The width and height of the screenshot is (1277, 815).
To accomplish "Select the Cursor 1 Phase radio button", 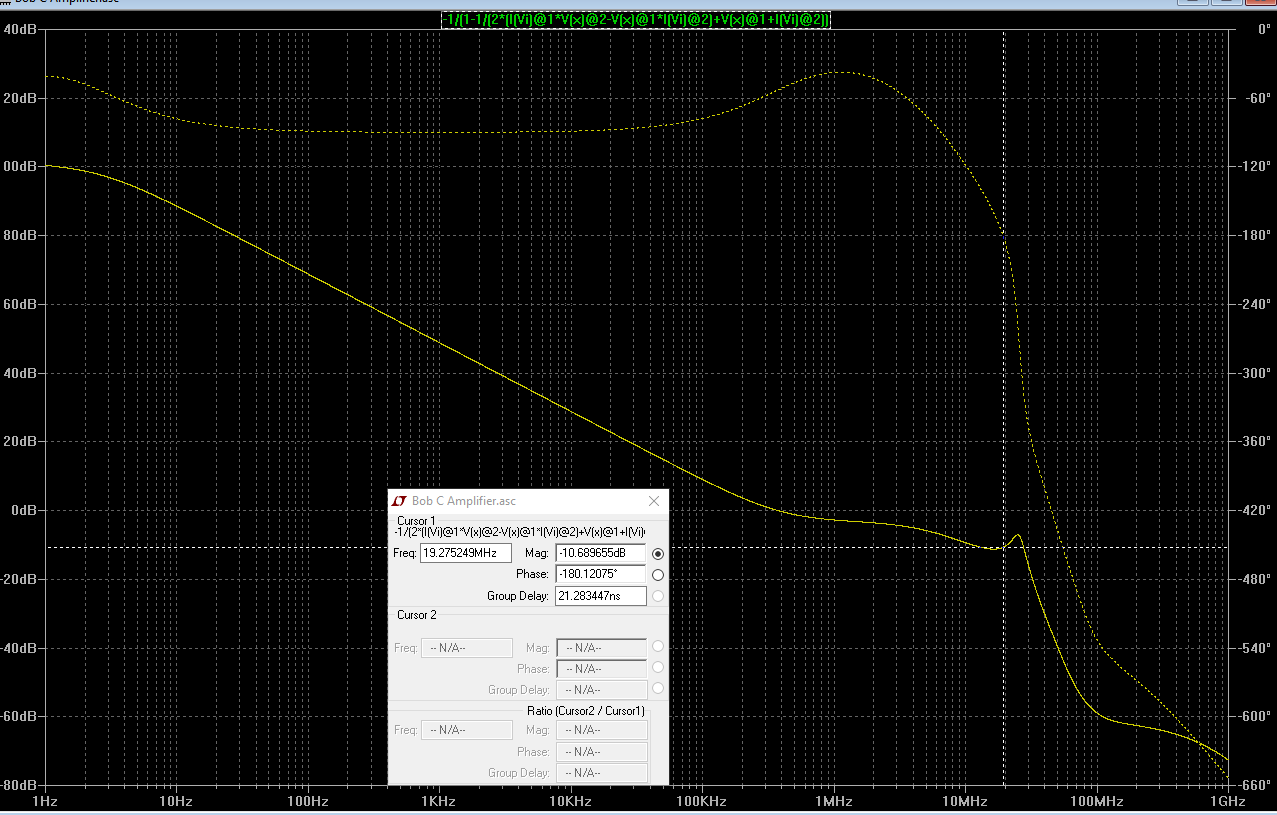I will pyautogui.click(x=658, y=575).
